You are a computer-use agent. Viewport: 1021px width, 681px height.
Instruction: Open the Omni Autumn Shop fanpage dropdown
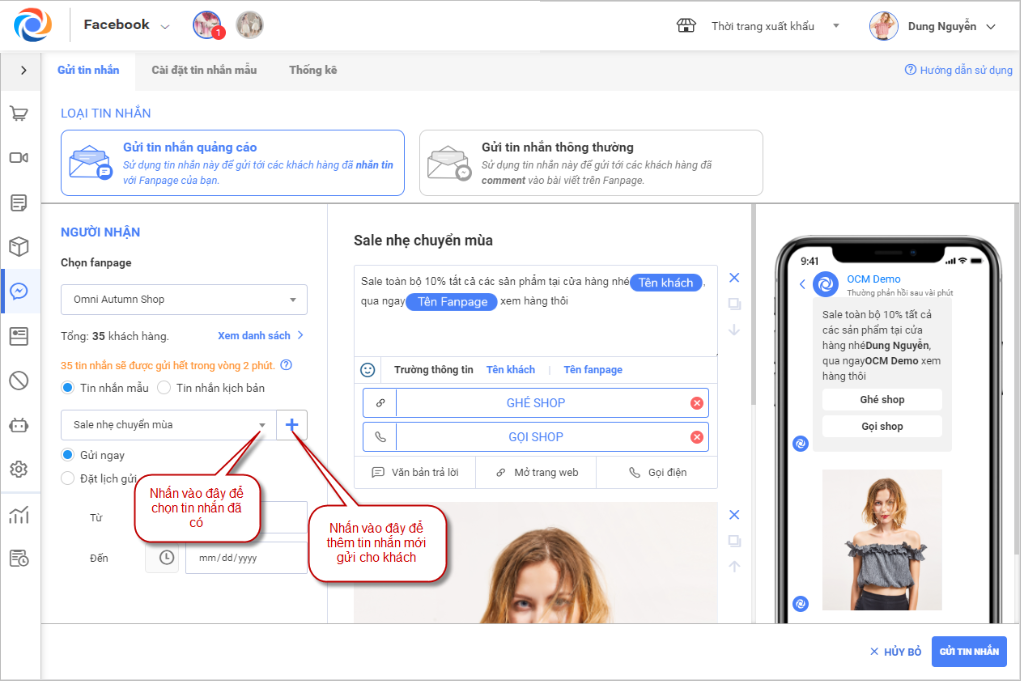point(184,299)
